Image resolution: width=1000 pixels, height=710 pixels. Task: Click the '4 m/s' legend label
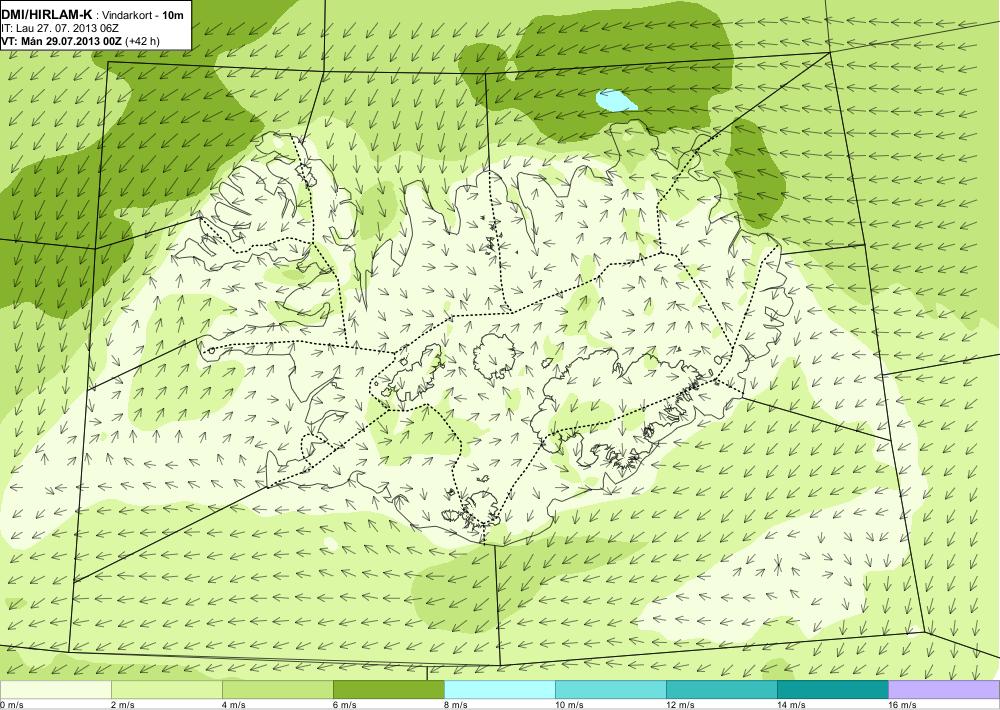234,705
